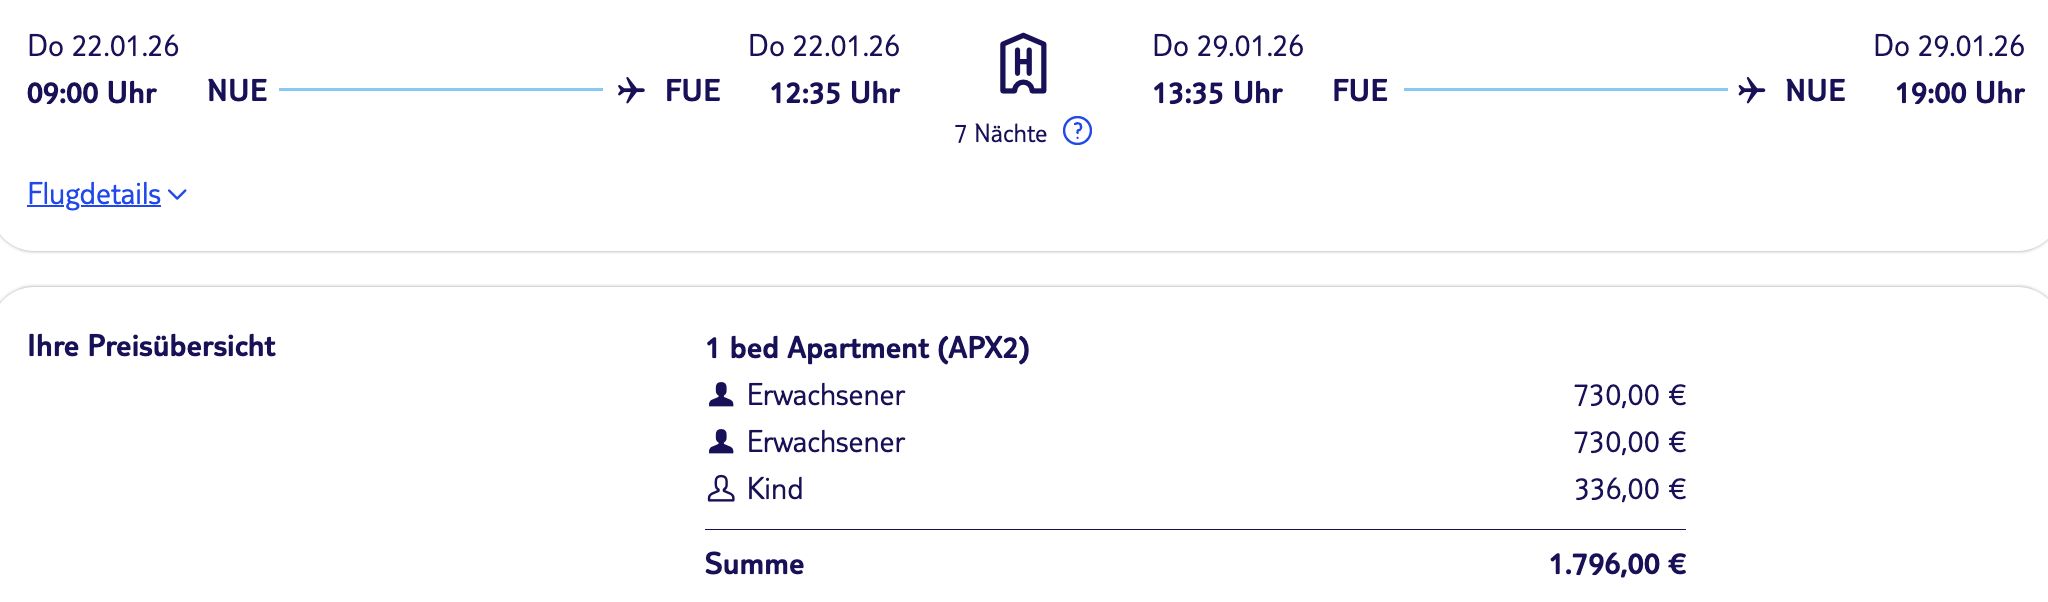Click the 19:00 Uhr return arrival time
The image size is (2048, 602).
(1959, 93)
